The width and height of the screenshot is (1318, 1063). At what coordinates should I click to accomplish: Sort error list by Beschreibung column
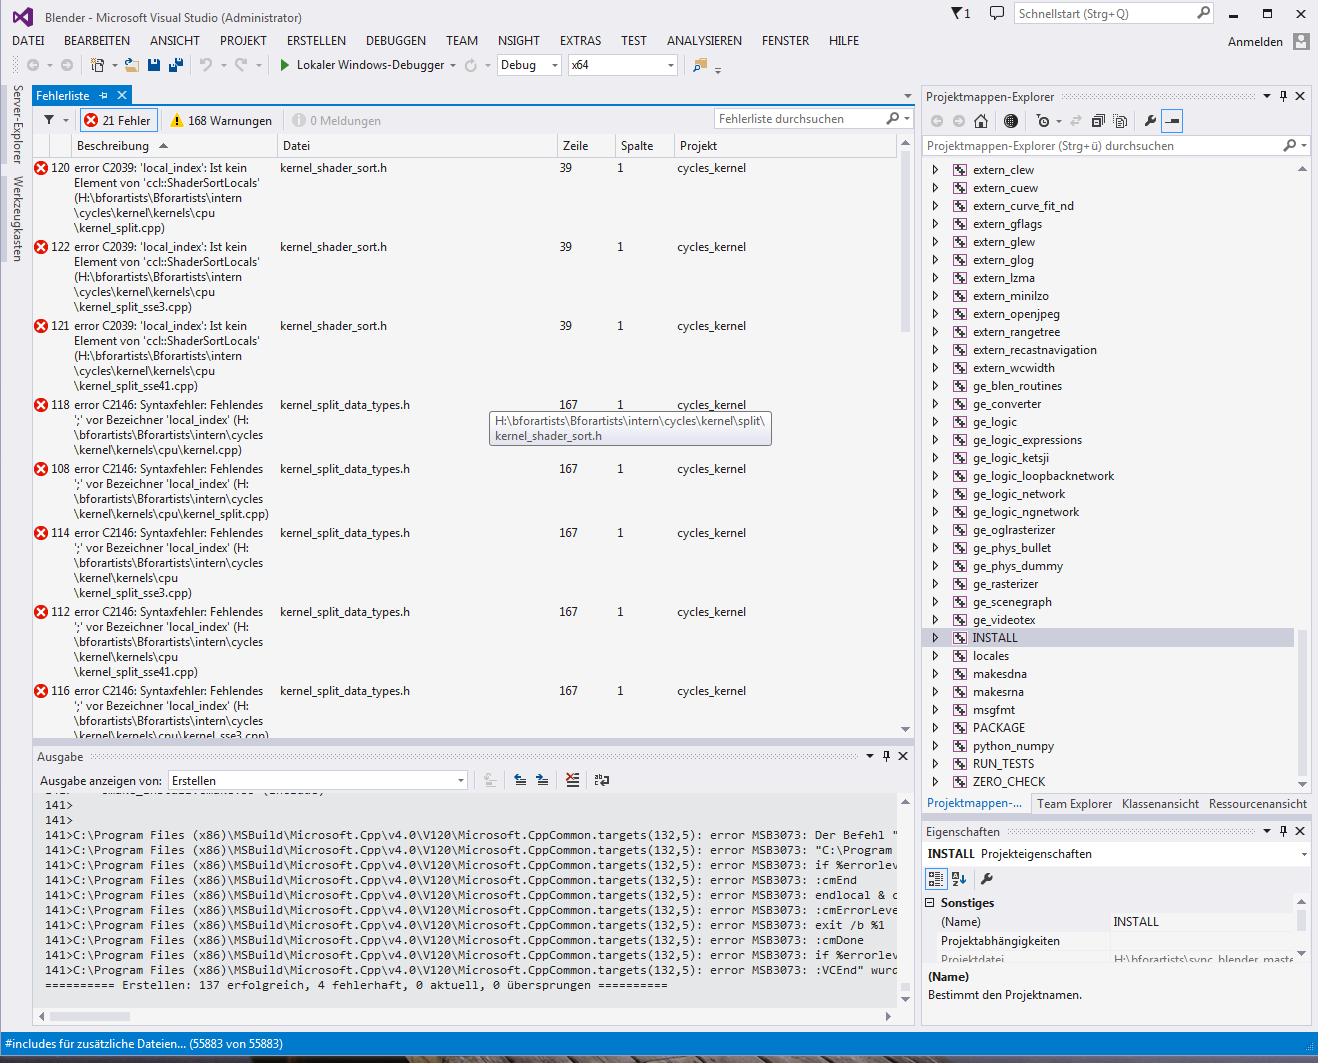point(113,146)
